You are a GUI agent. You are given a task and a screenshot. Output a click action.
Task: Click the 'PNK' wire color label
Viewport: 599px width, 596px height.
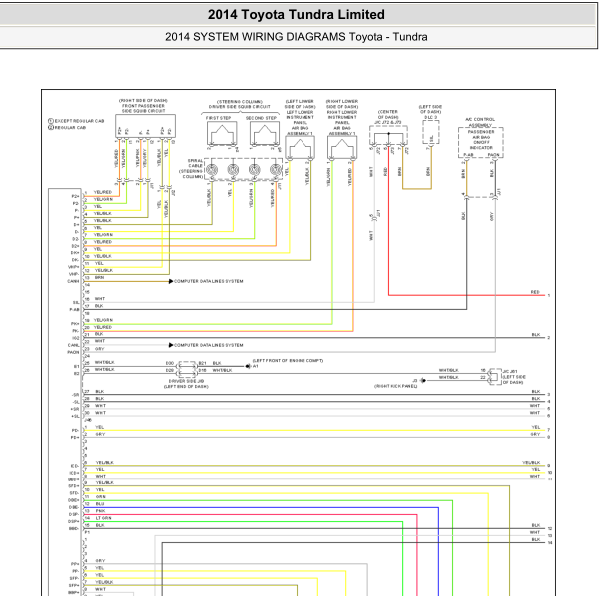tap(100, 511)
